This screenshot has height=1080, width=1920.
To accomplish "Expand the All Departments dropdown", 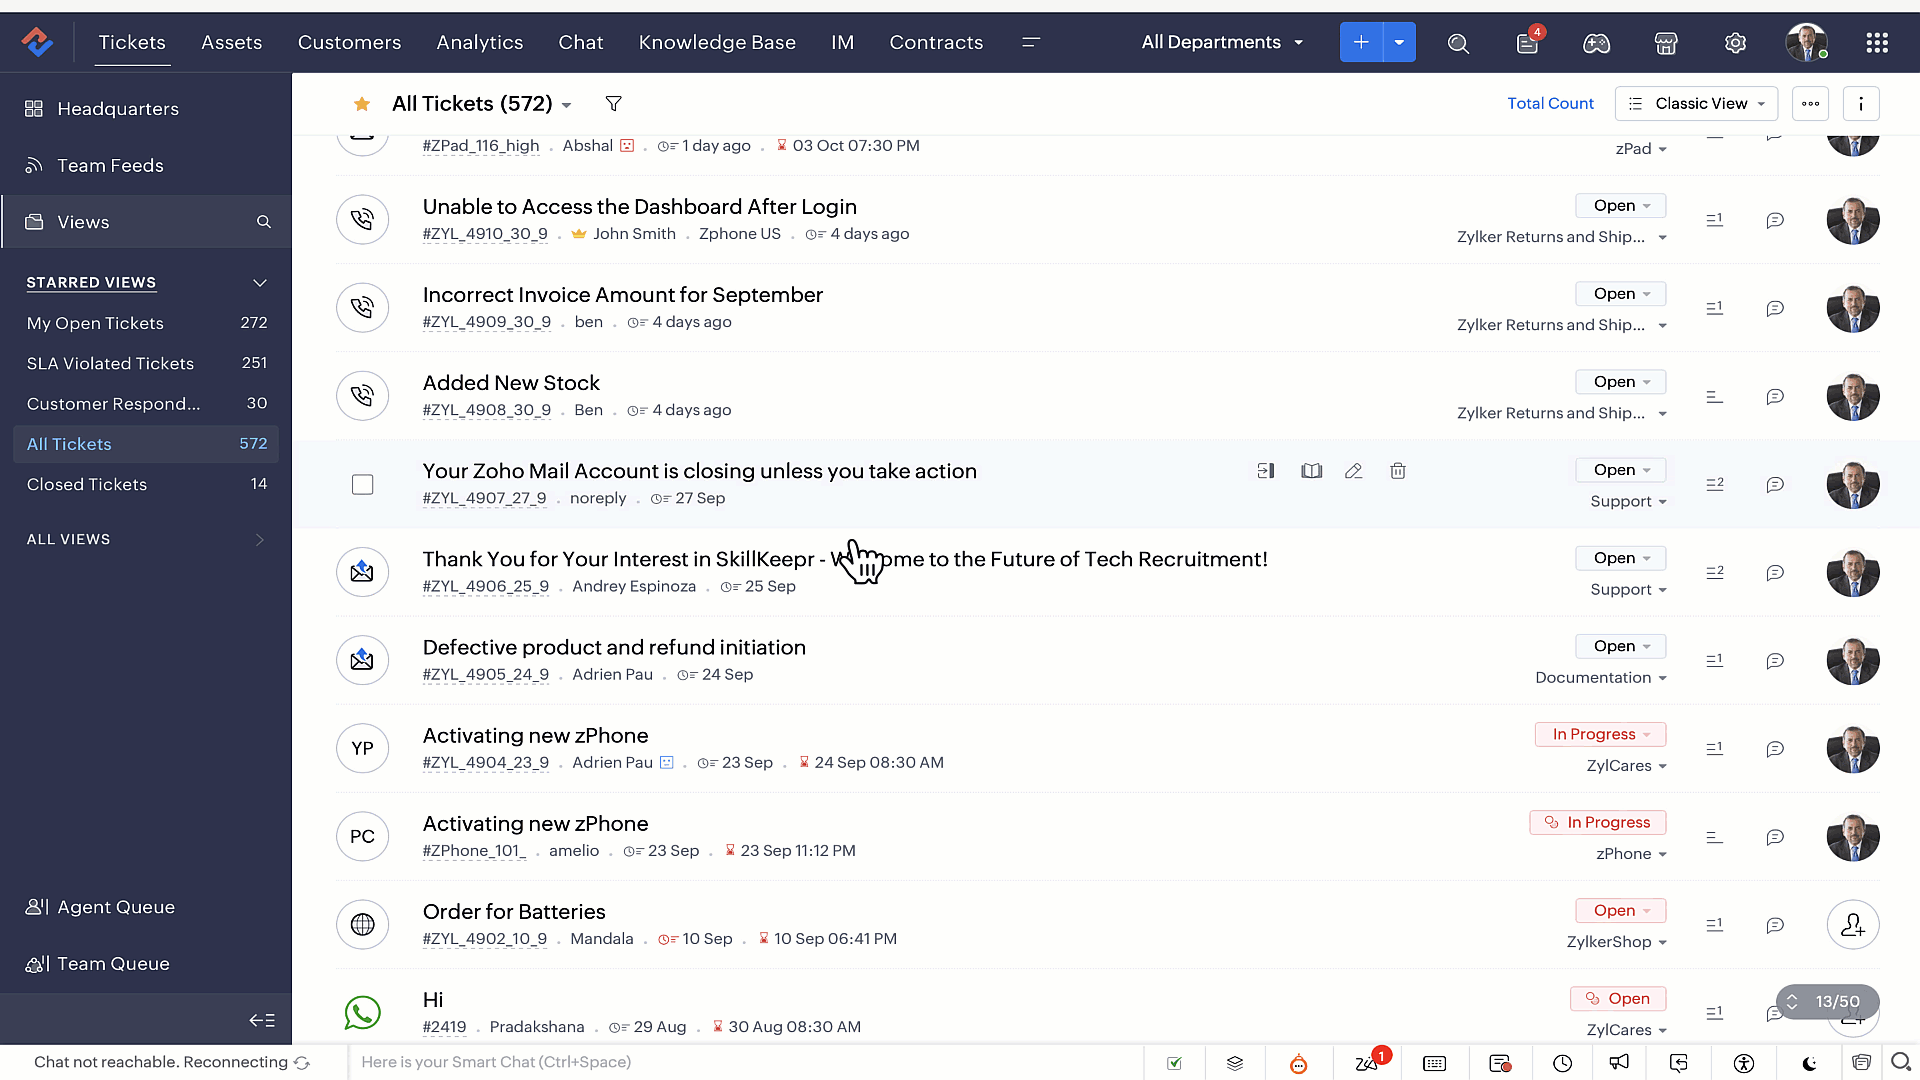I will pos(1222,43).
